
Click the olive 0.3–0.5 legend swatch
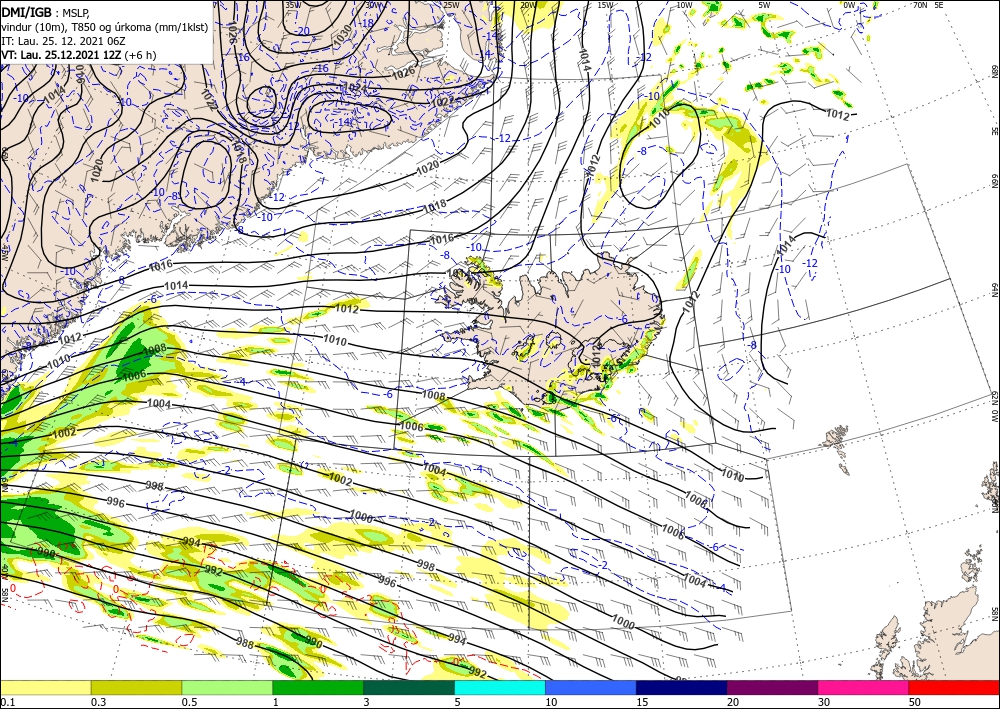tap(136, 687)
